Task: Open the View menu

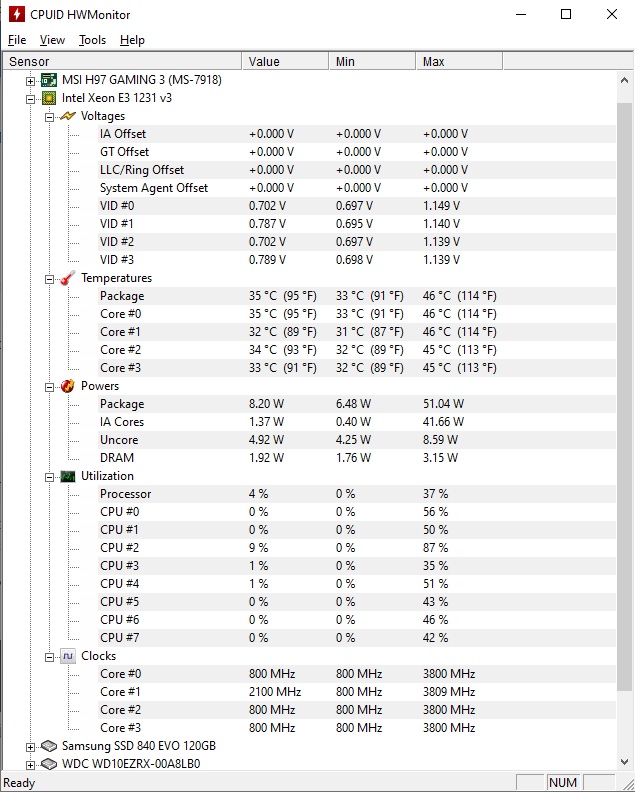Action: pyautogui.click(x=52, y=40)
